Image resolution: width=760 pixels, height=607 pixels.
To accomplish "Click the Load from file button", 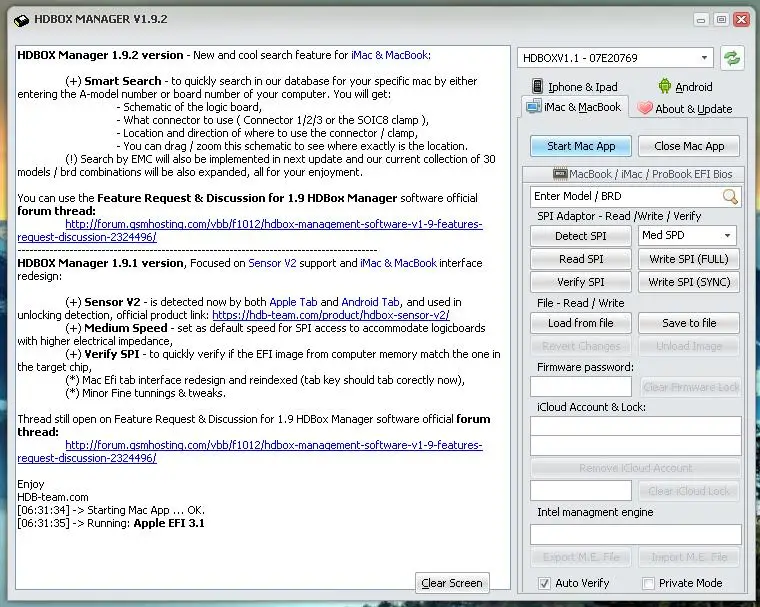I will (581, 323).
